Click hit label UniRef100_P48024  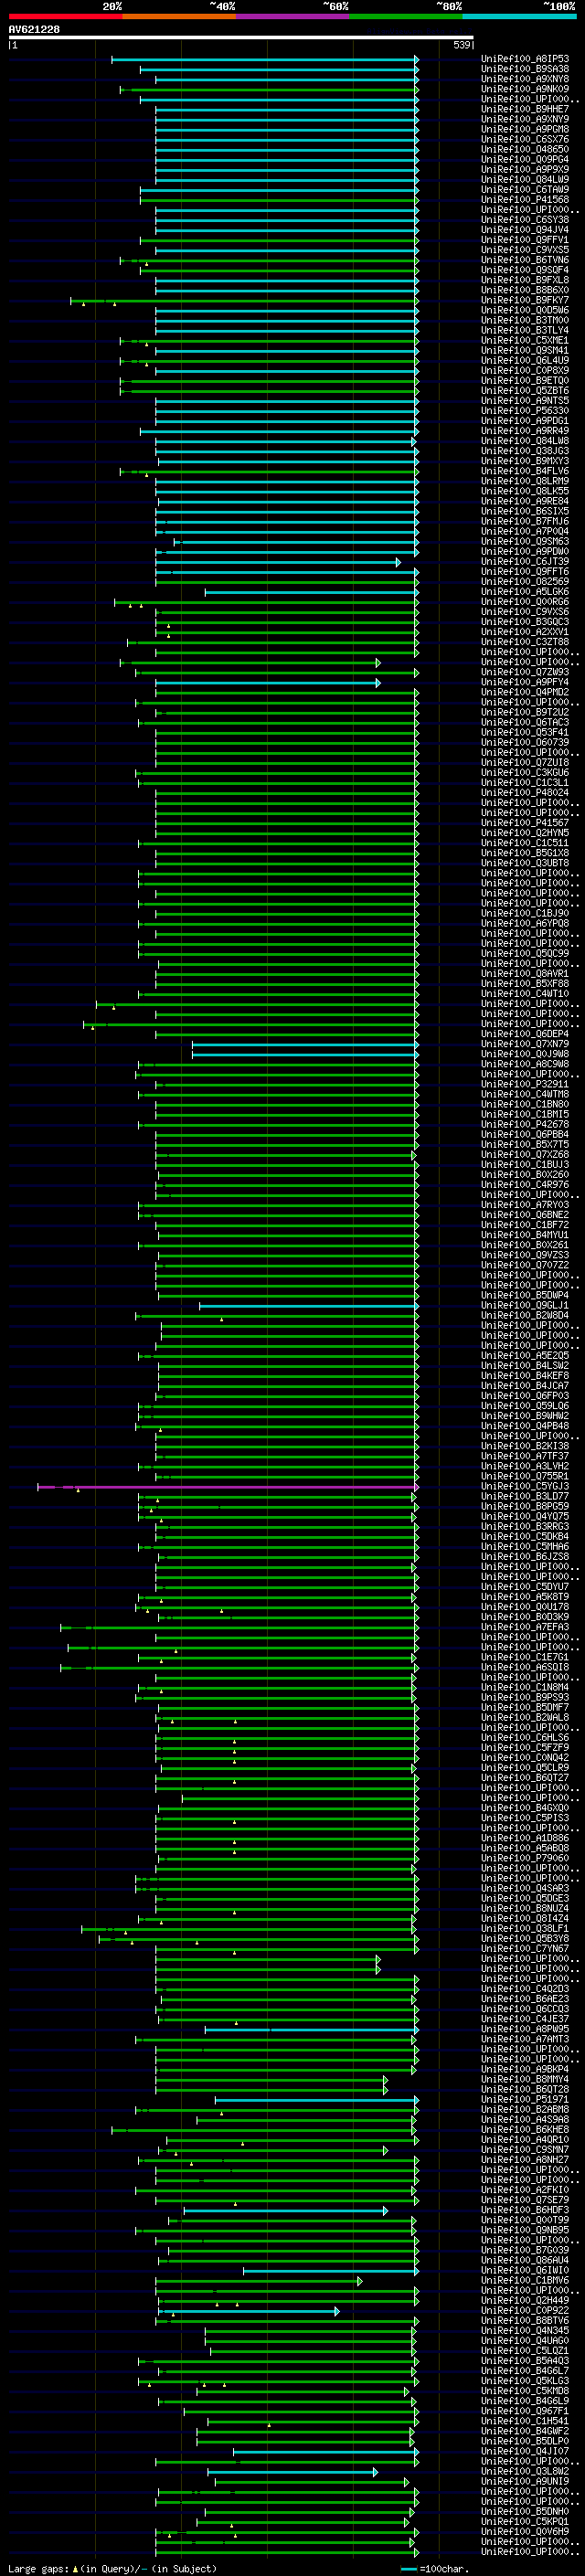[525, 793]
